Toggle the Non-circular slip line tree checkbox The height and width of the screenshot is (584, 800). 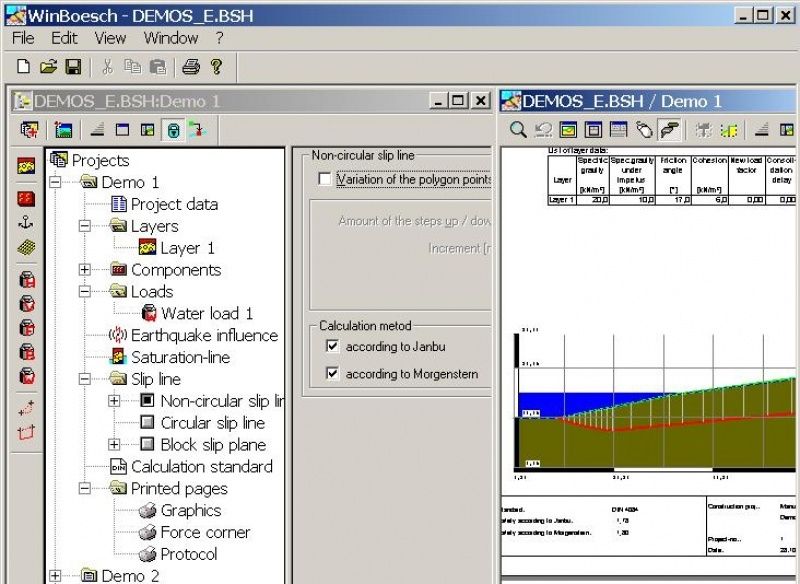[x=147, y=400]
